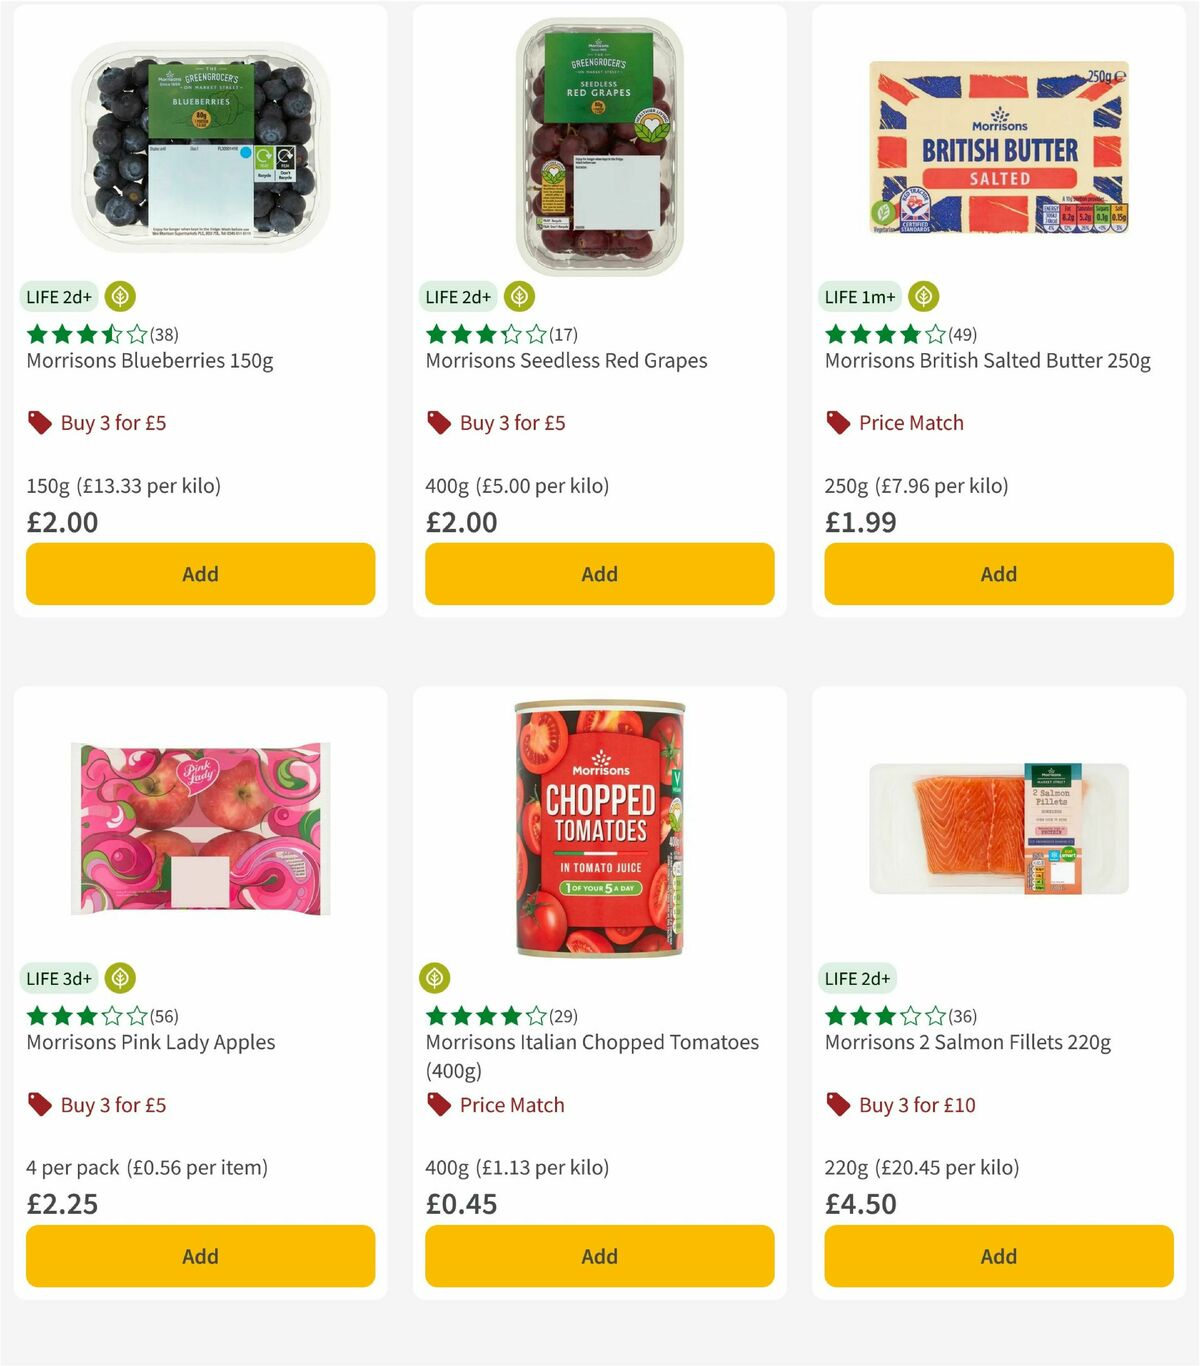Open Morrisons Seedless Red Grapes product page
The width and height of the screenshot is (1200, 1366).
pyautogui.click(x=566, y=360)
